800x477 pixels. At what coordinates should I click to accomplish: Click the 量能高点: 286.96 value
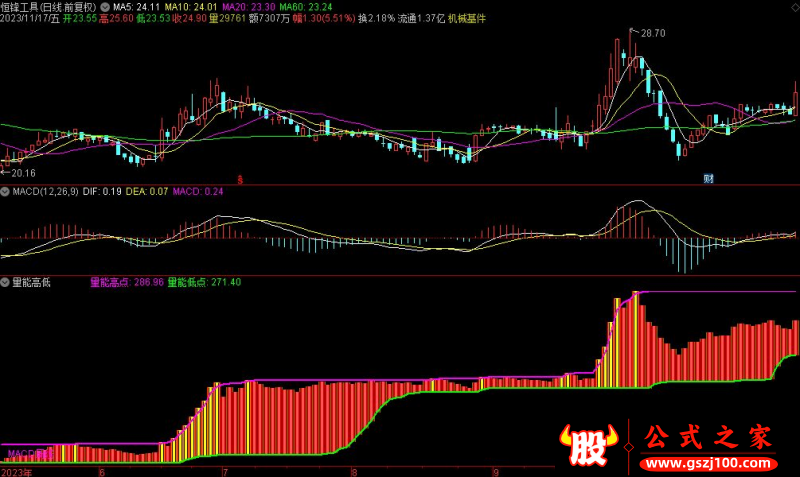(127, 282)
